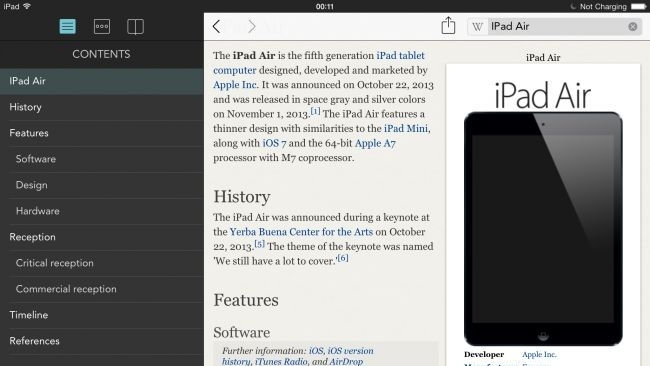This screenshot has width=650, height=366.
Task: Follow the iPad link in intro
Action: point(386,56)
